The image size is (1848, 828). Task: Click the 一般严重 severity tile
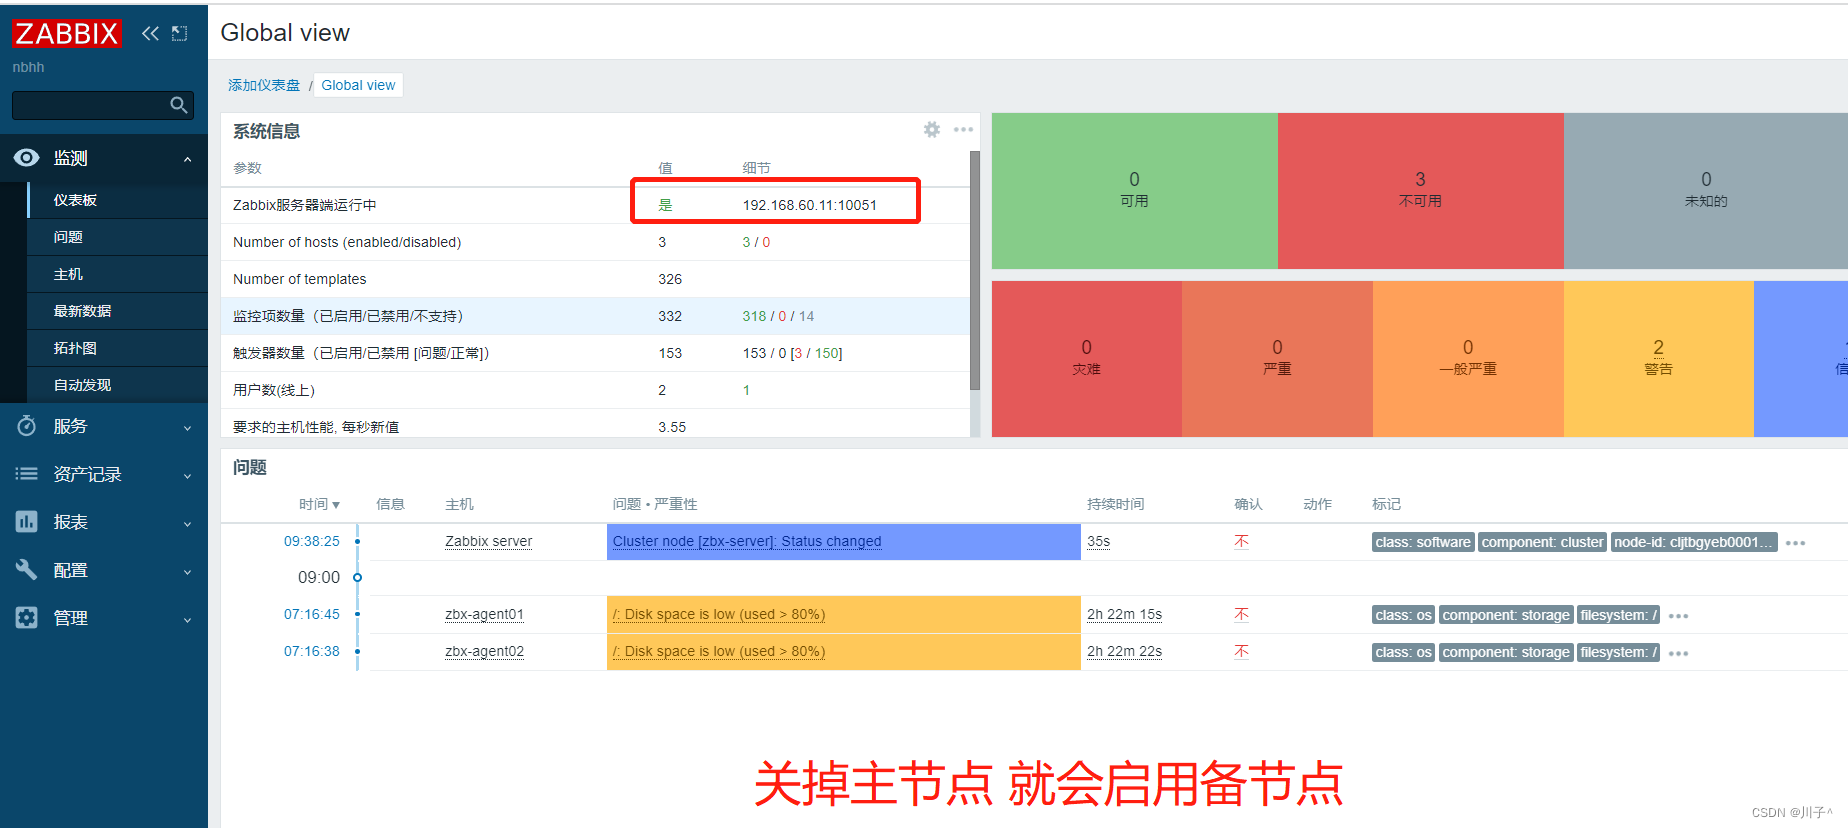1468,358
